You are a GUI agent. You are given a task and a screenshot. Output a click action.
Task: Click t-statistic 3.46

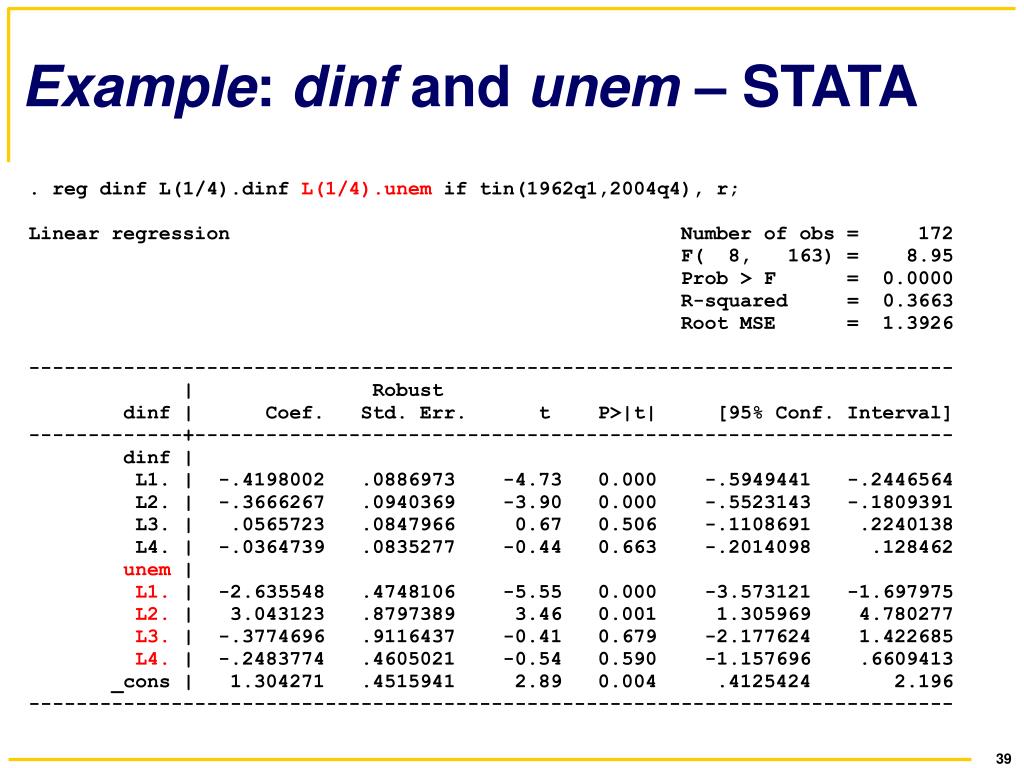(538, 614)
